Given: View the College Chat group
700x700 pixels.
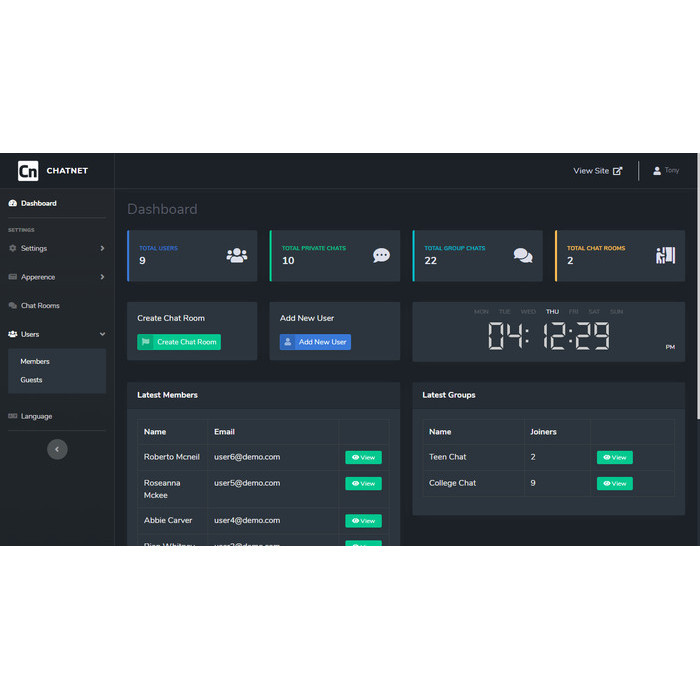Looking at the screenshot, I should tap(615, 483).
